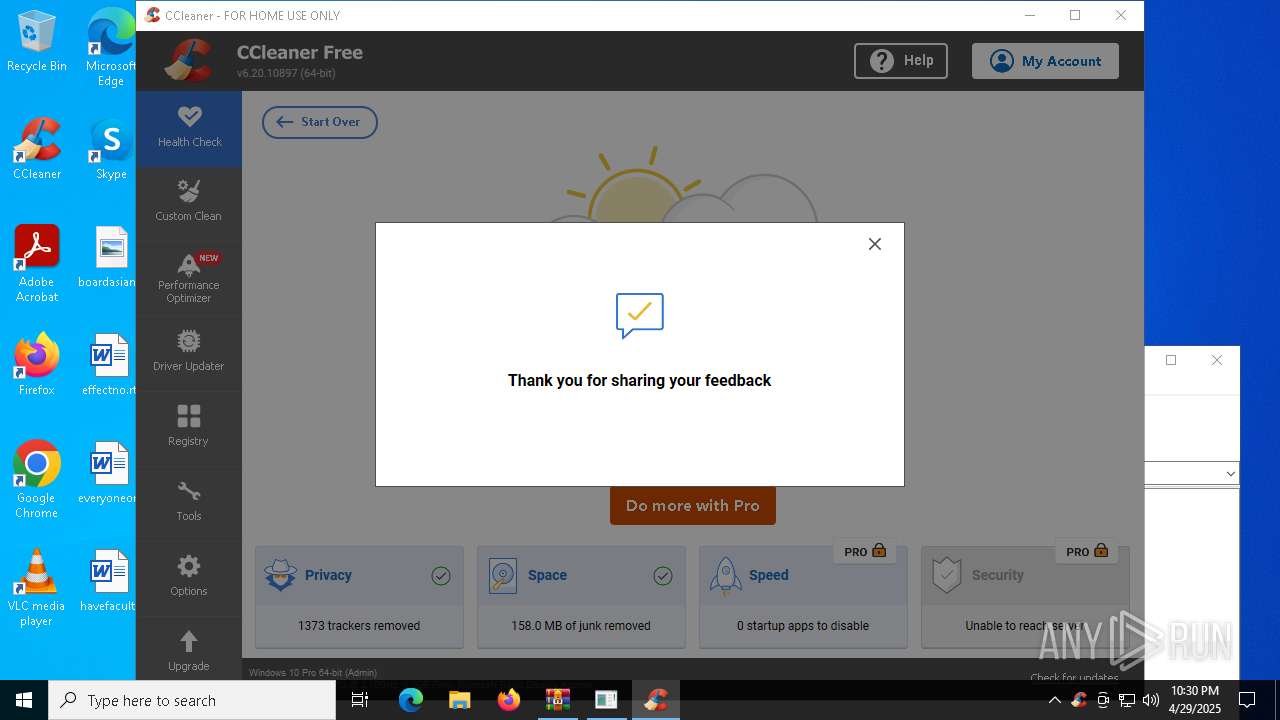Select the Privacy result card

point(359,597)
